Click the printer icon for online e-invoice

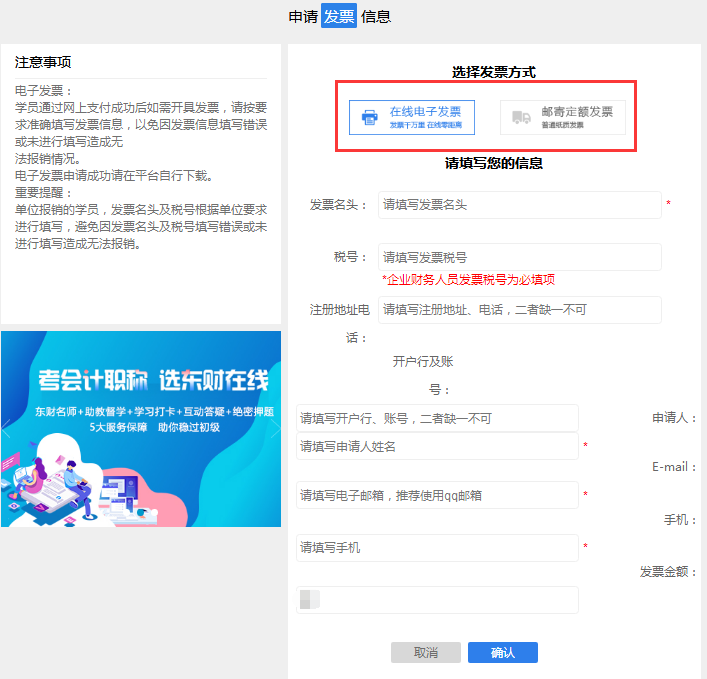370,117
